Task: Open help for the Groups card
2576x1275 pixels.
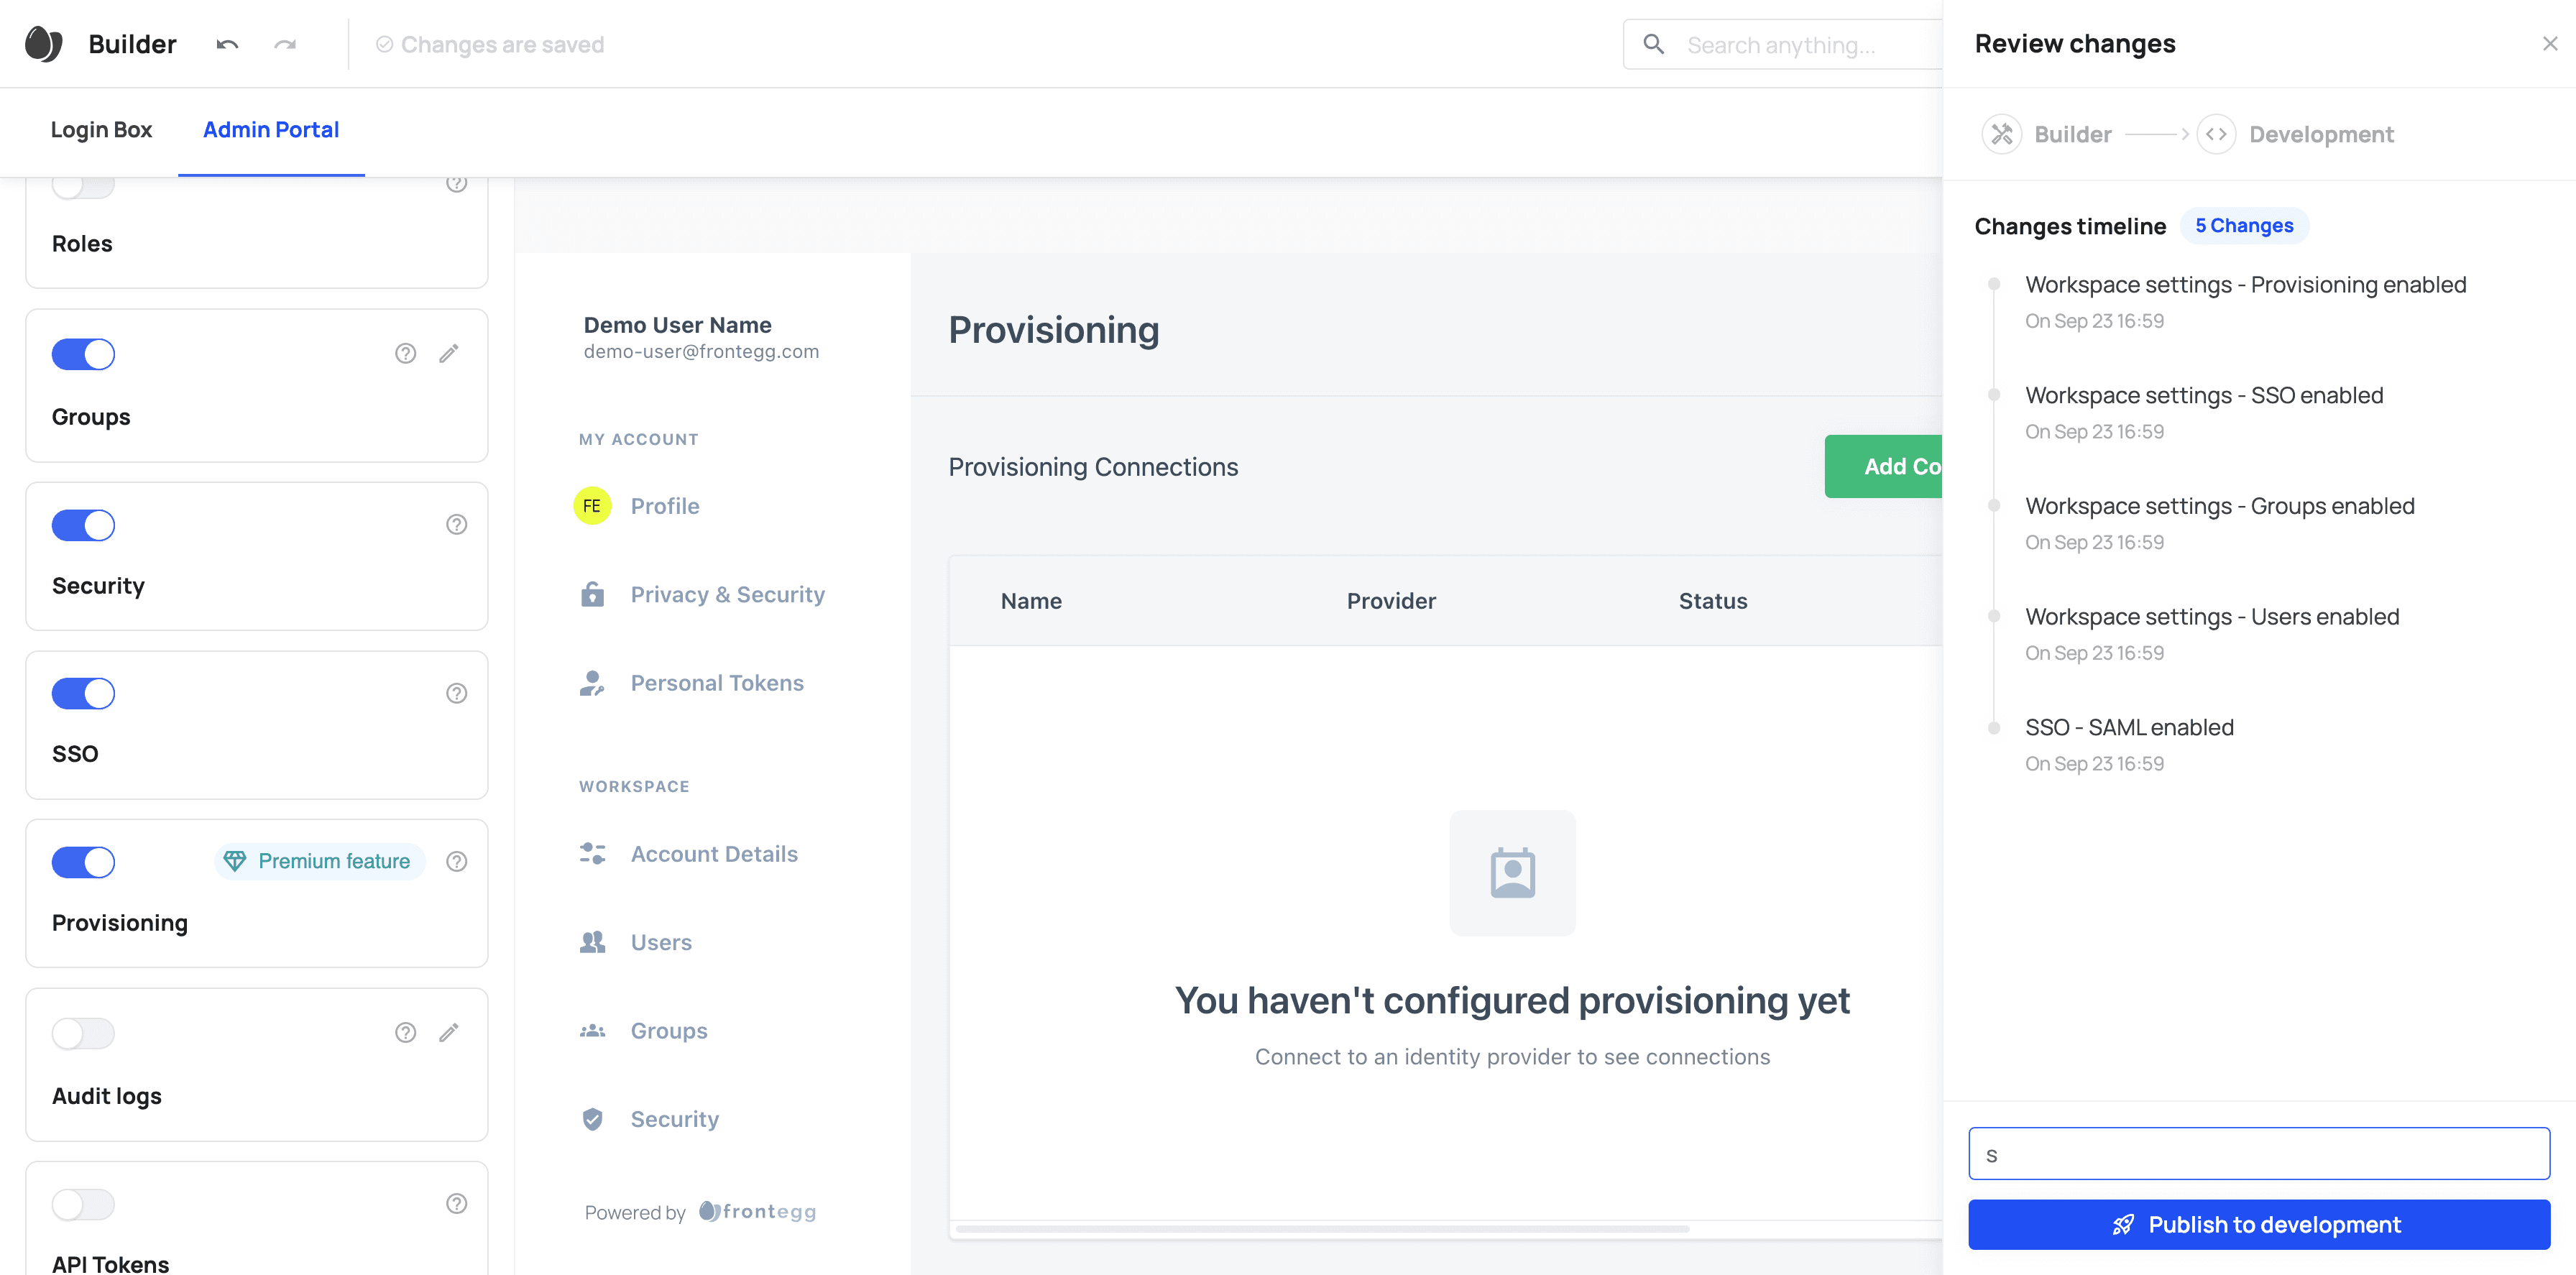Action: [x=405, y=353]
